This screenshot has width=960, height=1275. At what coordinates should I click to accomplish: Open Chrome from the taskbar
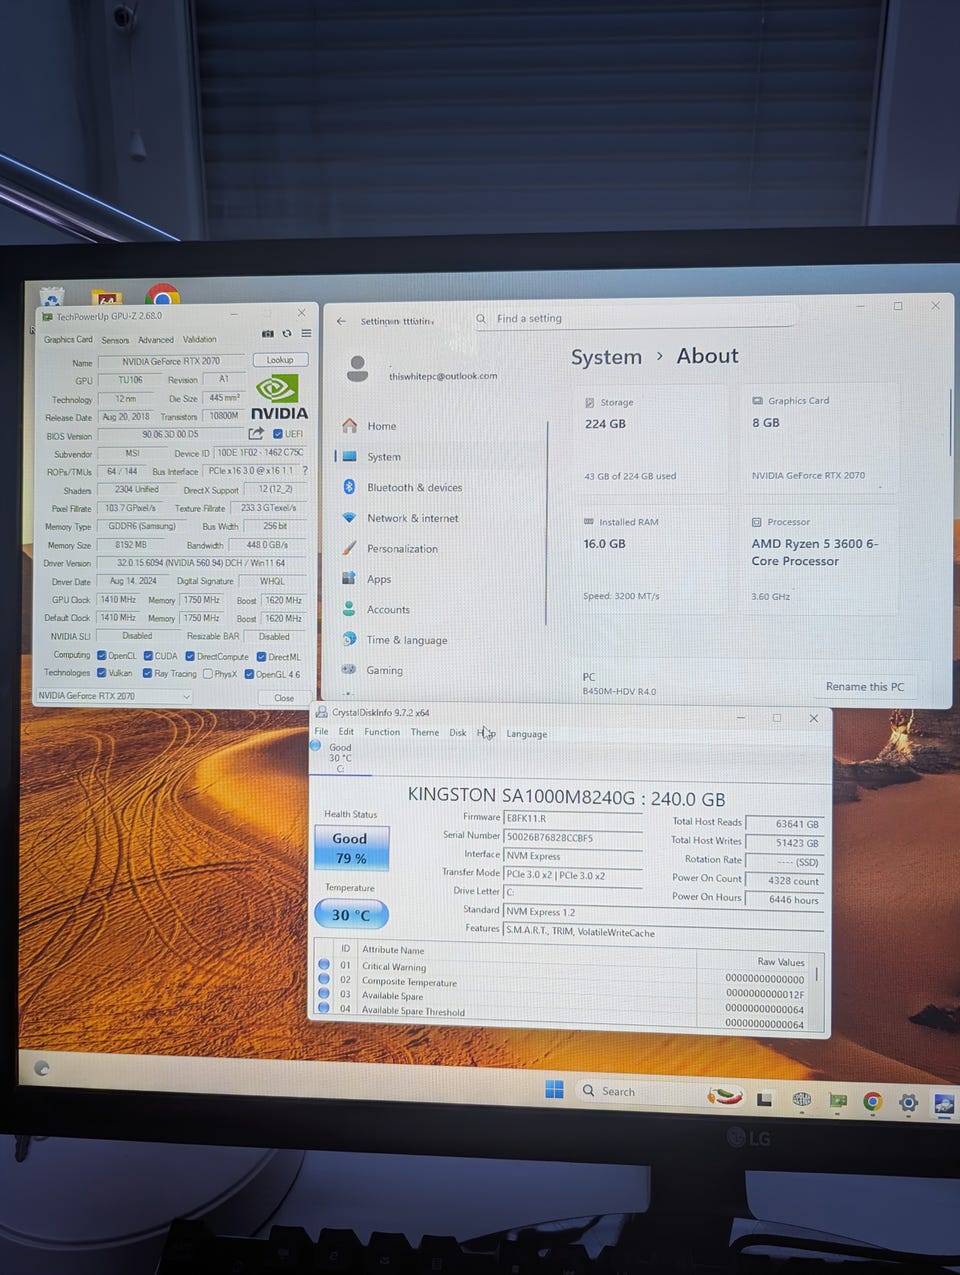[x=872, y=1101]
